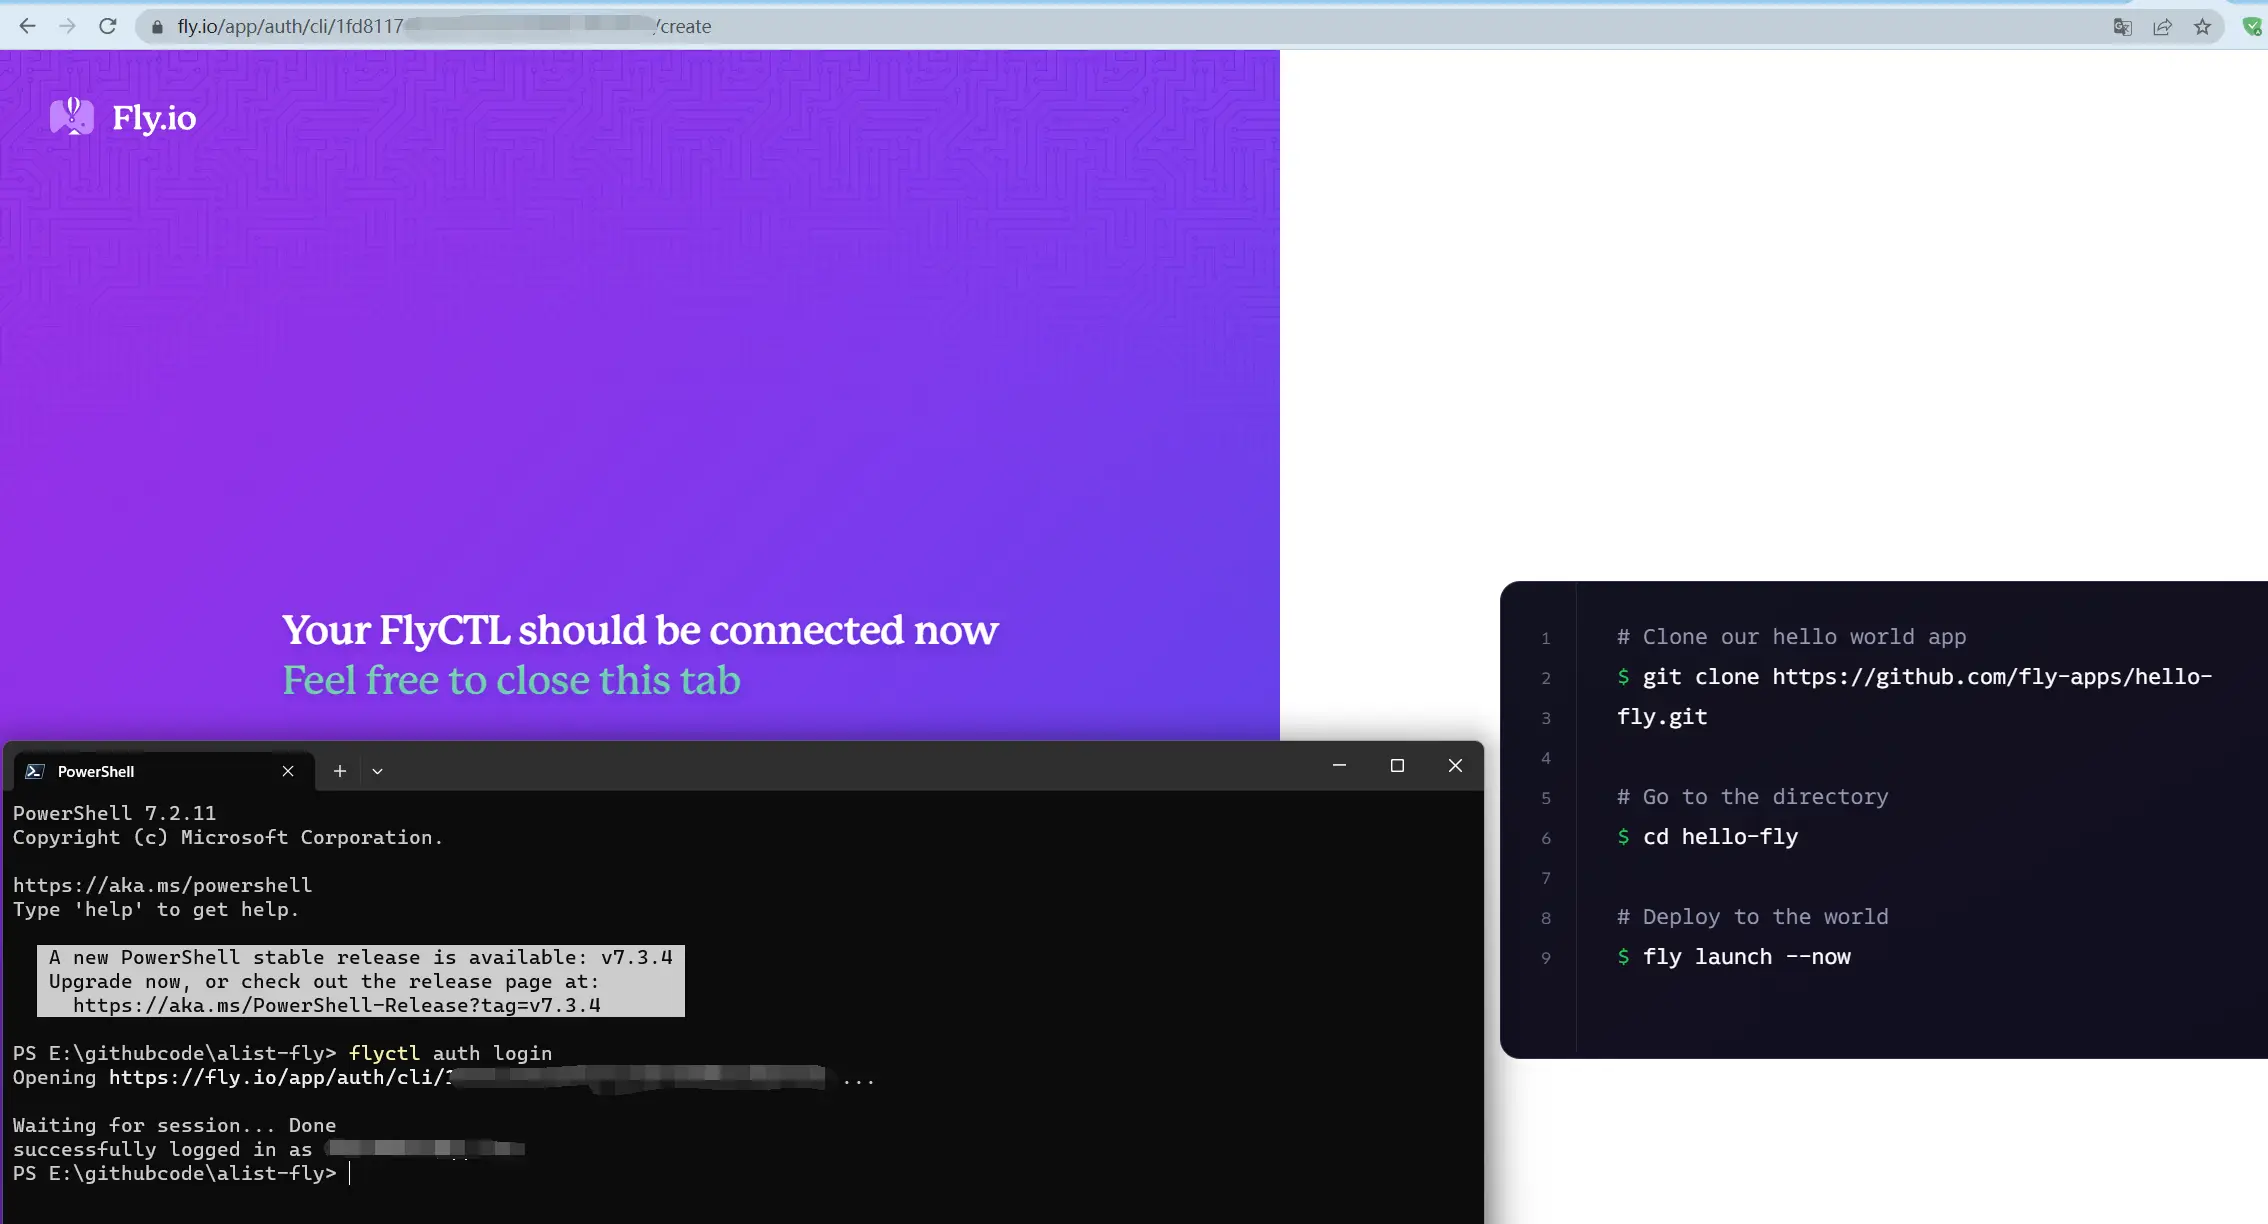Click the Fly.io balloon logo

point(72,116)
